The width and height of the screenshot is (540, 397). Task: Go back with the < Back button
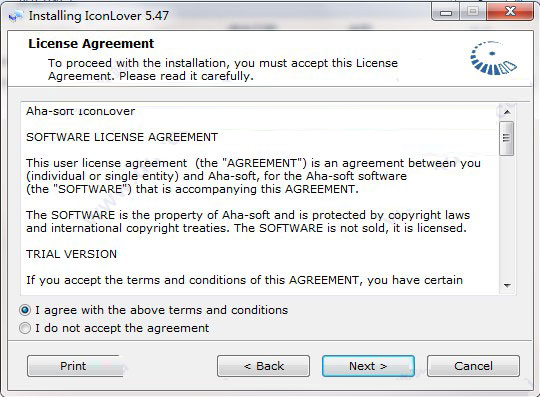pyautogui.click(x=263, y=366)
